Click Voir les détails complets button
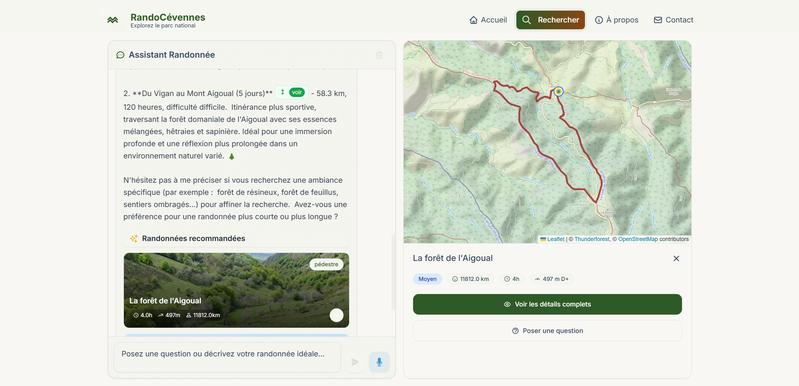799x386 pixels. 547,304
